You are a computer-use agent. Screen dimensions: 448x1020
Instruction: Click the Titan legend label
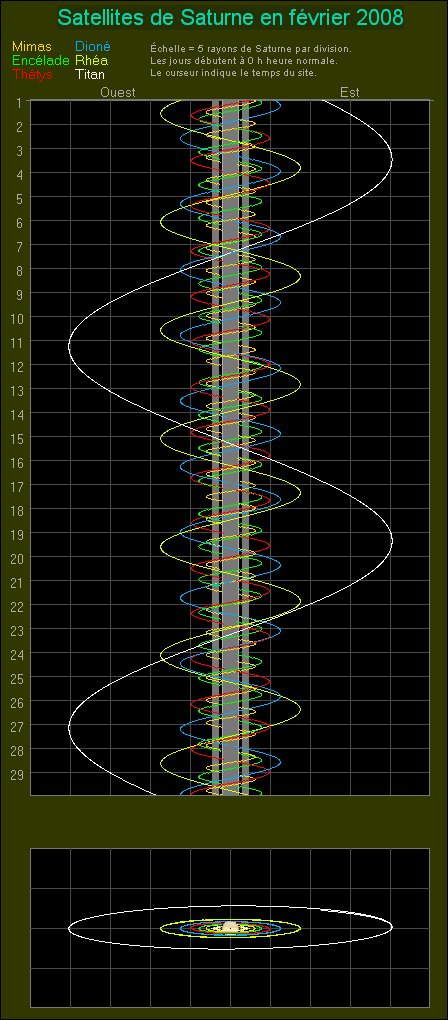click(90, 75)
